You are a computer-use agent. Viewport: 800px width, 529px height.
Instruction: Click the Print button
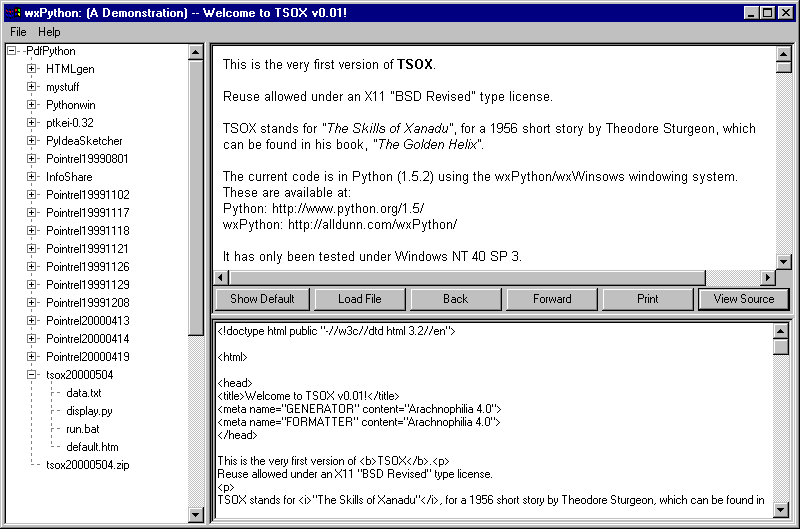click(x=647, y=299)
